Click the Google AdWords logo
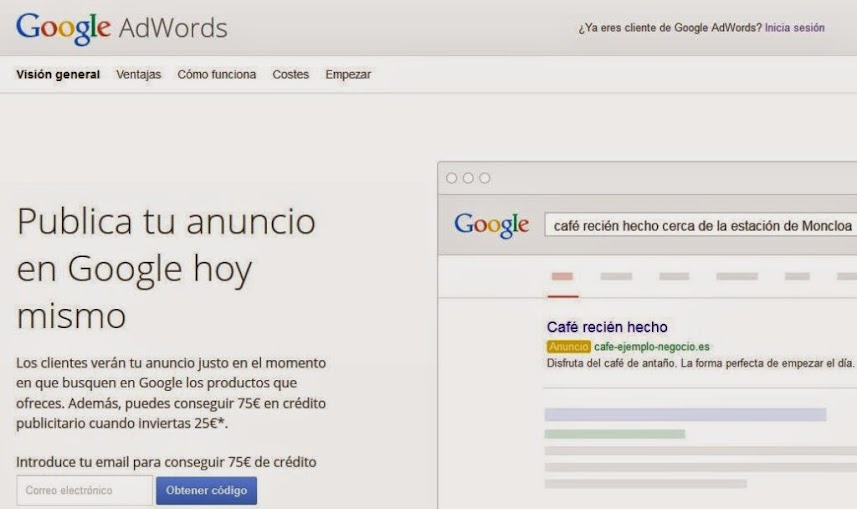 (x=121, y=28)
